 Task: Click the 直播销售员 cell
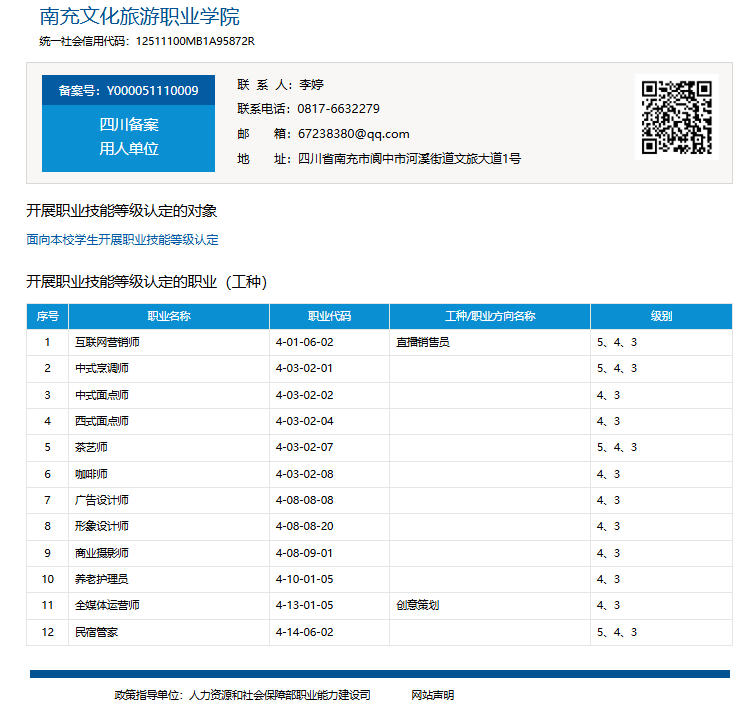click(x=490, y=342)
